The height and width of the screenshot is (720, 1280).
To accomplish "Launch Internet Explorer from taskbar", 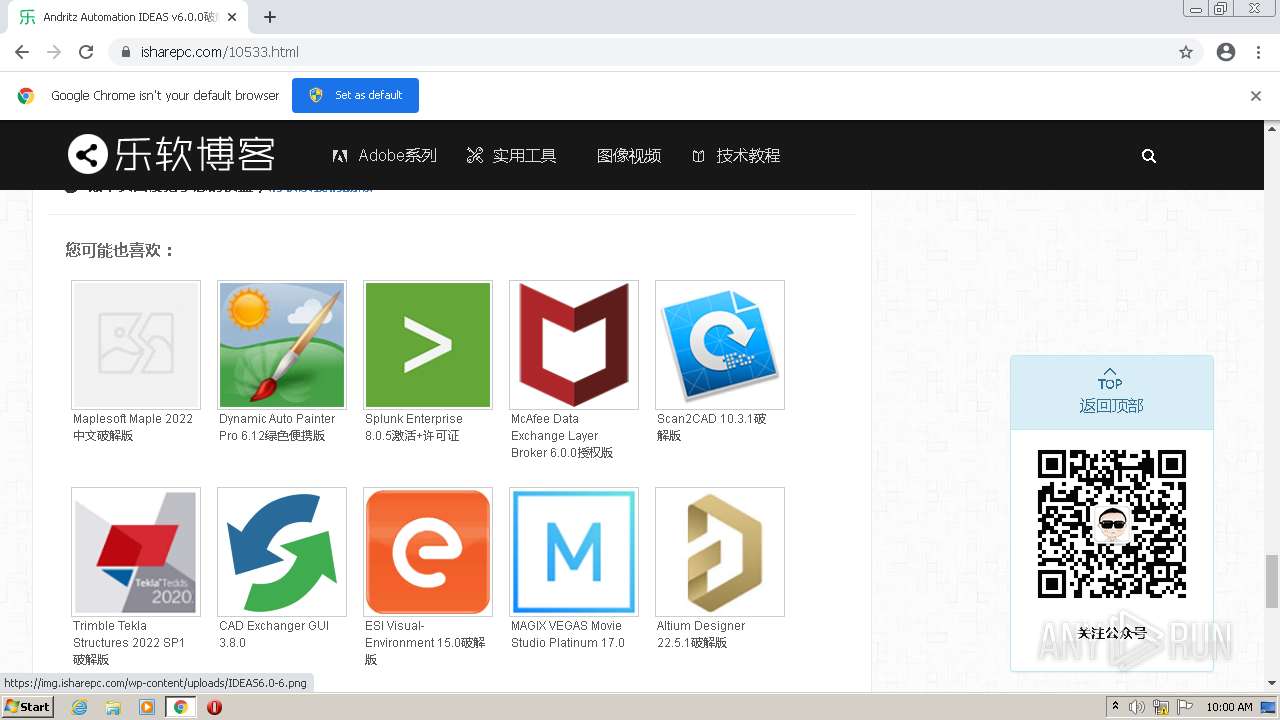I will 80,707.
